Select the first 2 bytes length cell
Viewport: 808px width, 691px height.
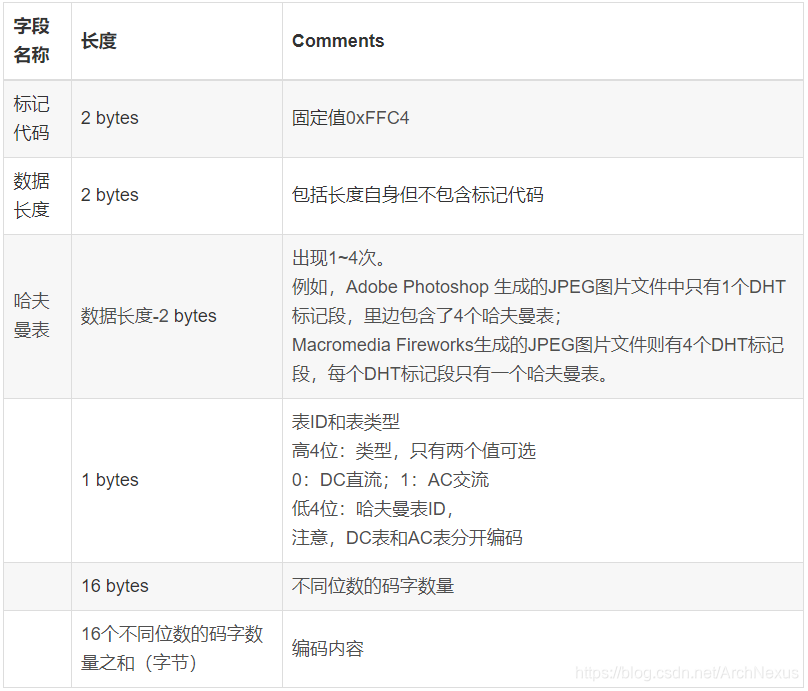tap(109, 117)
